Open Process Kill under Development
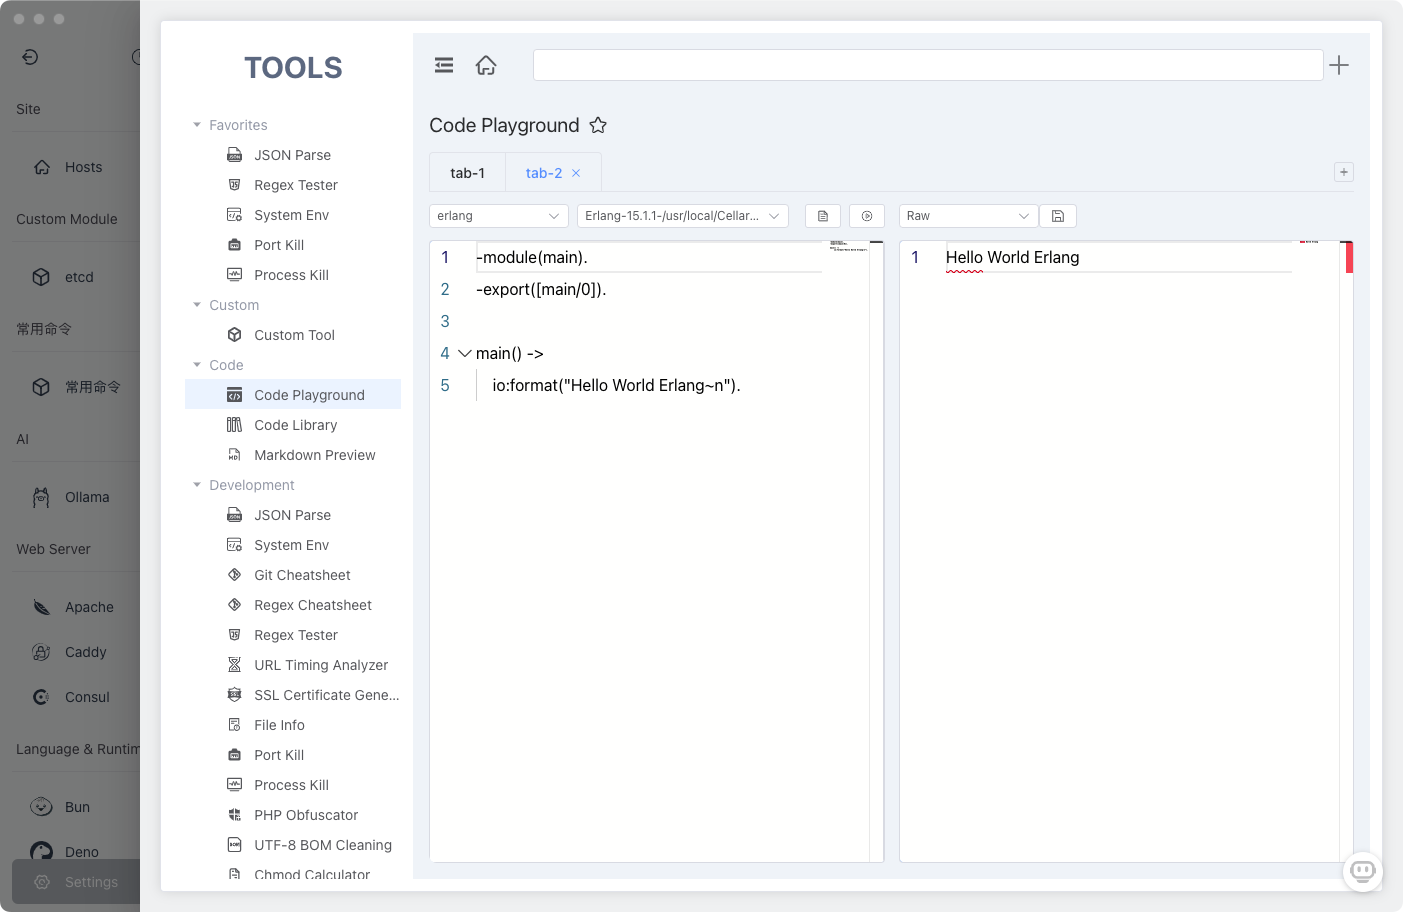This screenshot has height=912, width=1403. [293, 785]
